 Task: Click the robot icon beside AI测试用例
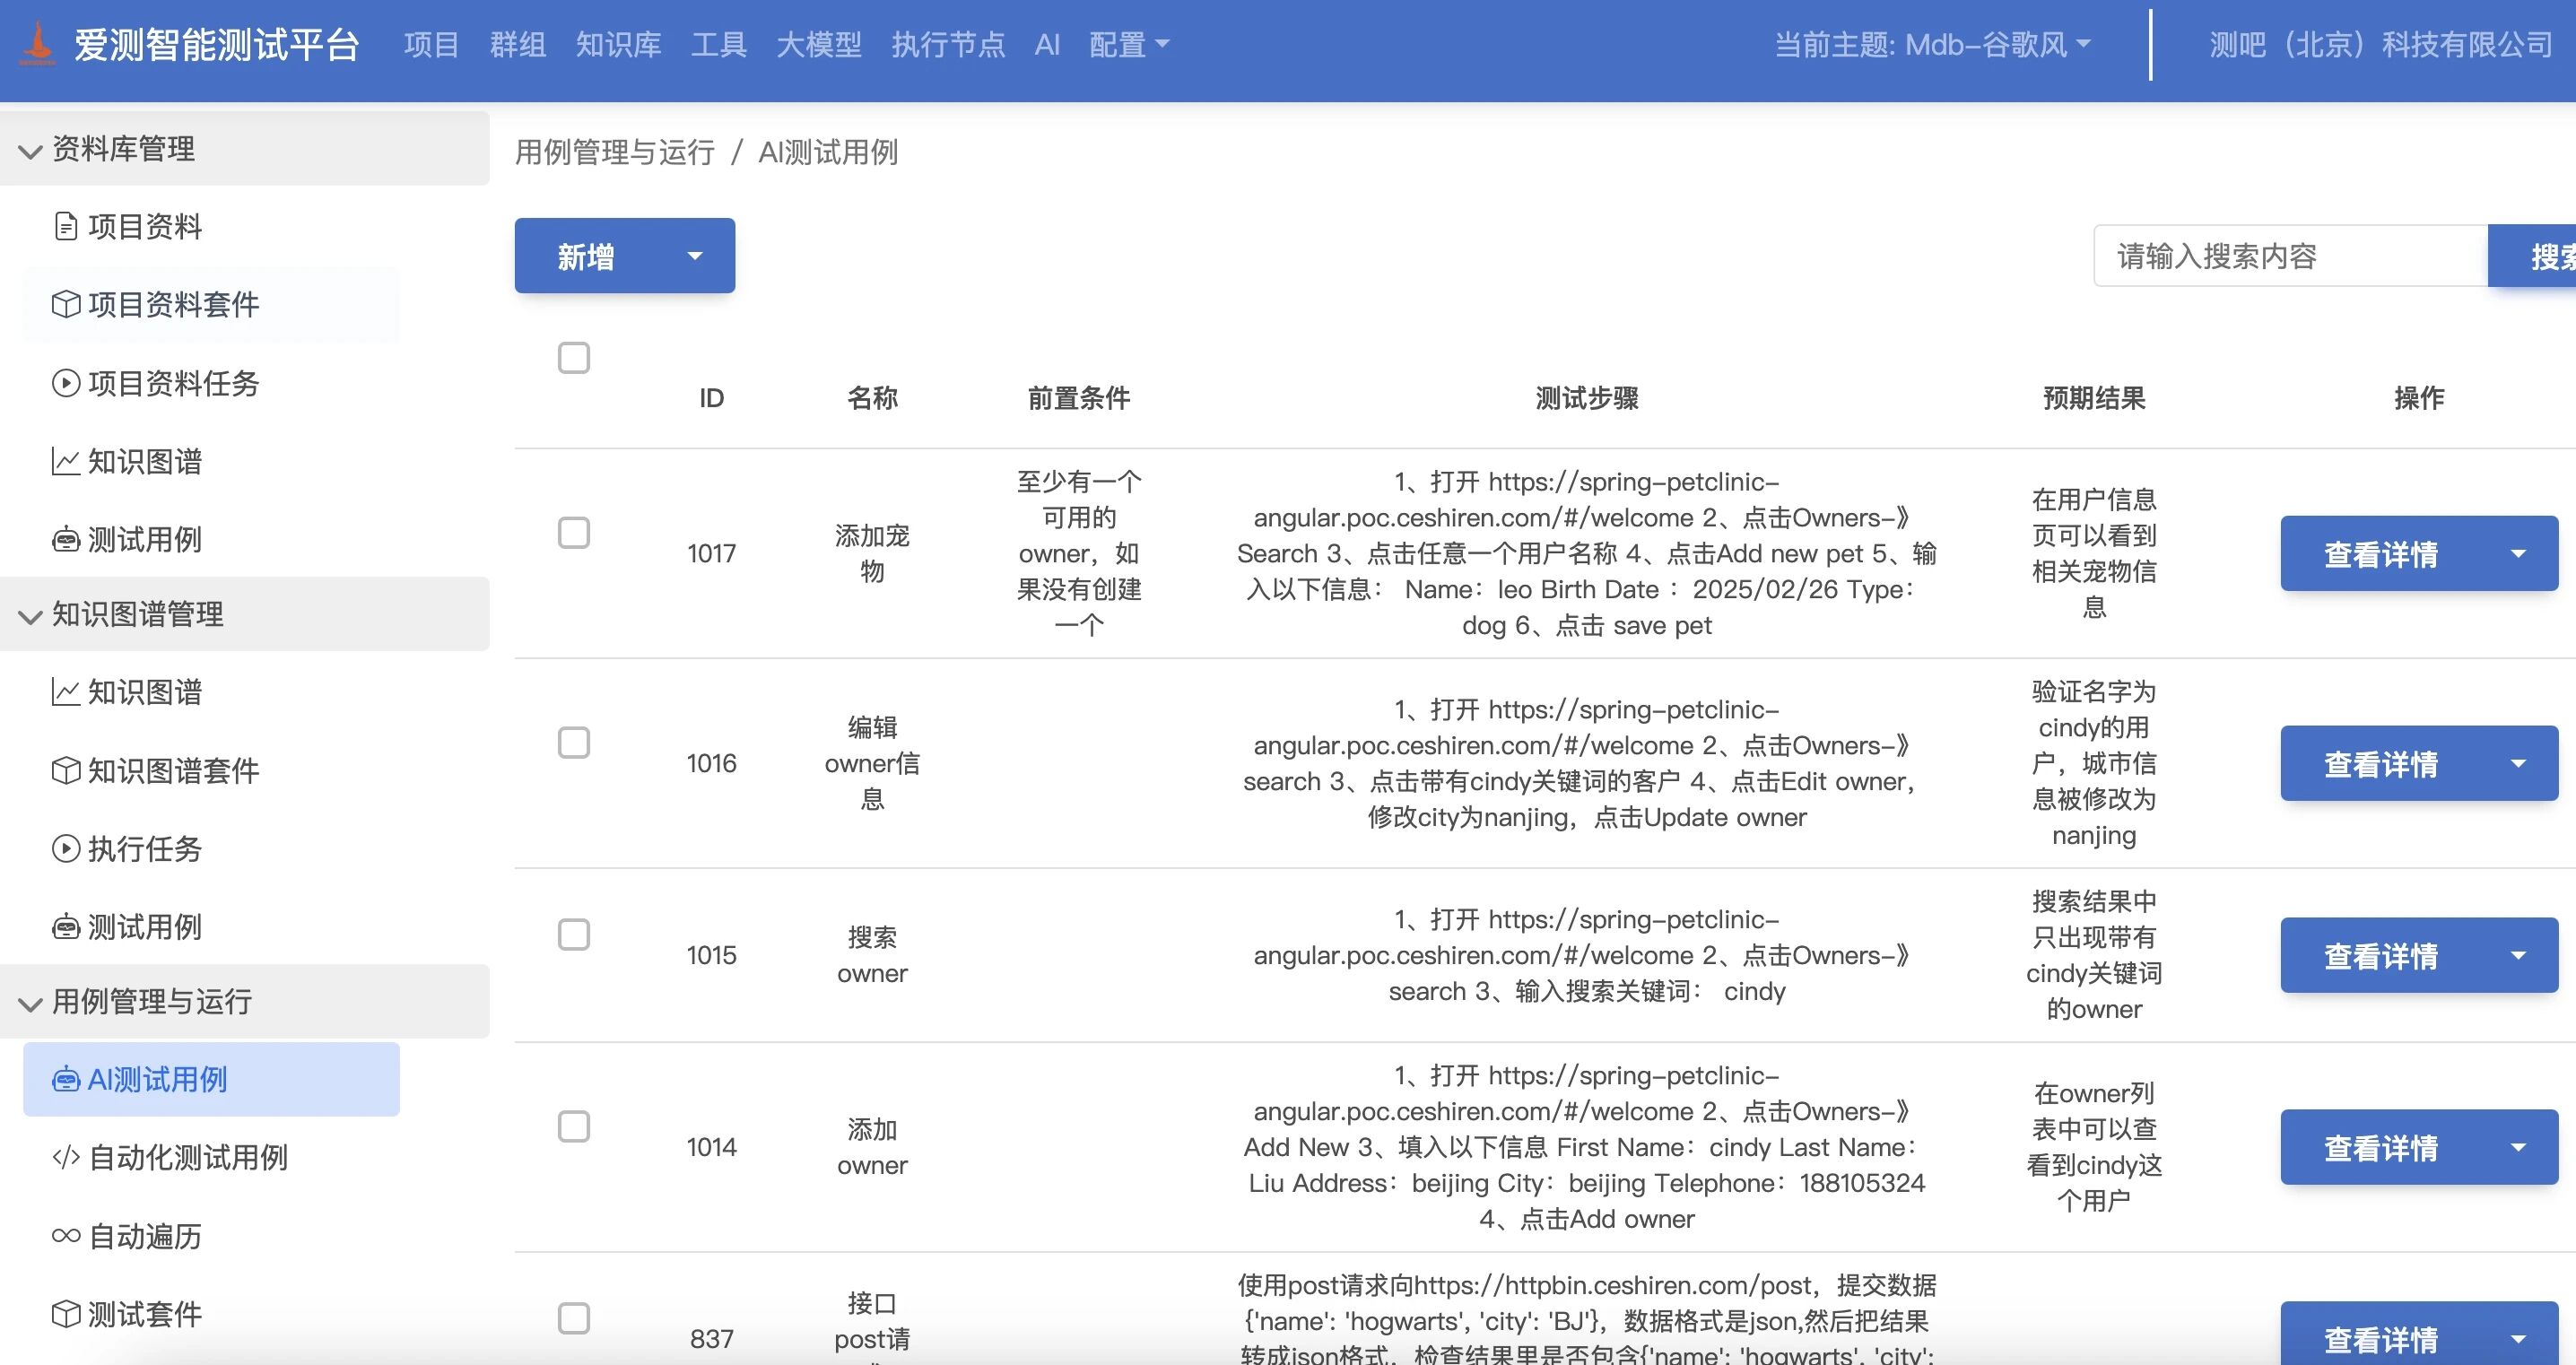point(65,1080)
